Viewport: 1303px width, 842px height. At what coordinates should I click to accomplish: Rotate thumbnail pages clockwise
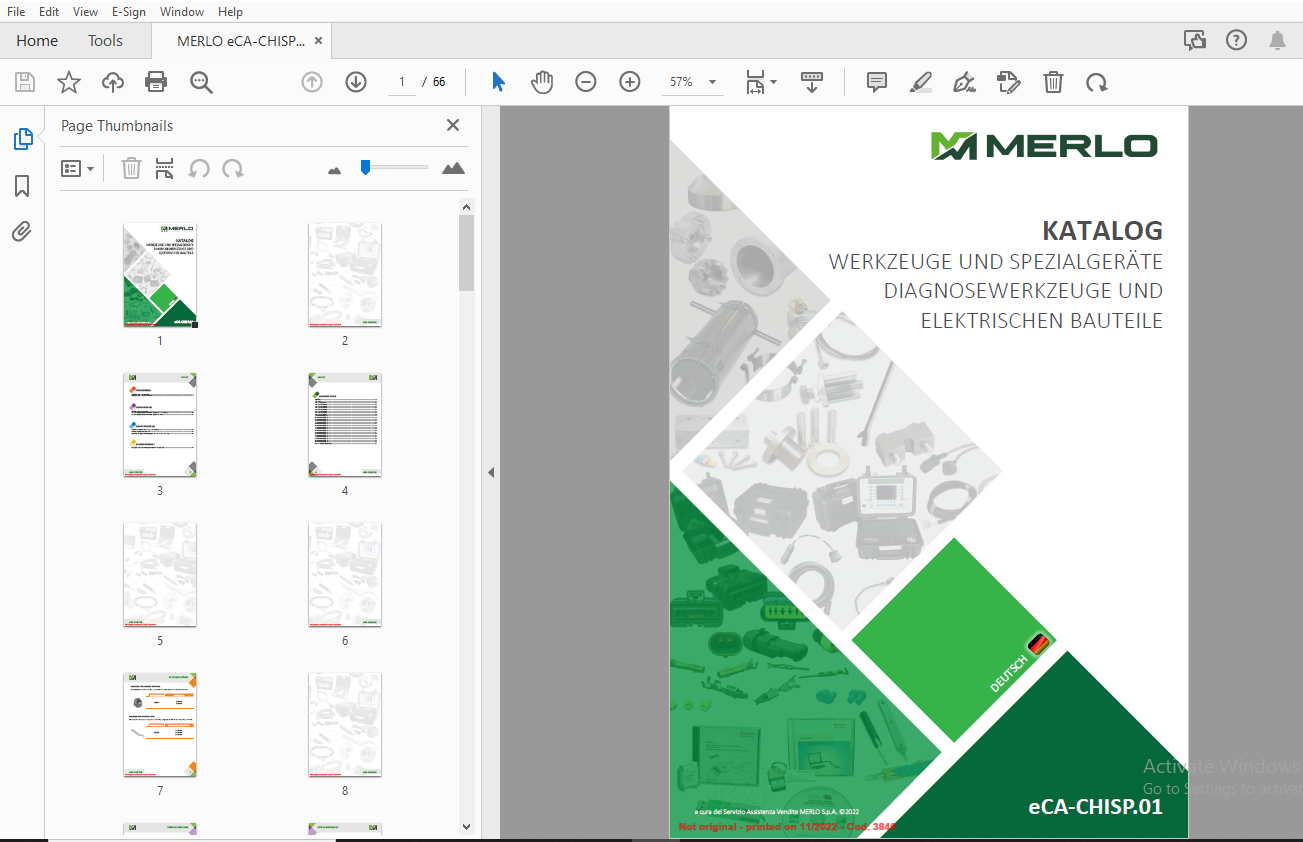pos(233,168)
